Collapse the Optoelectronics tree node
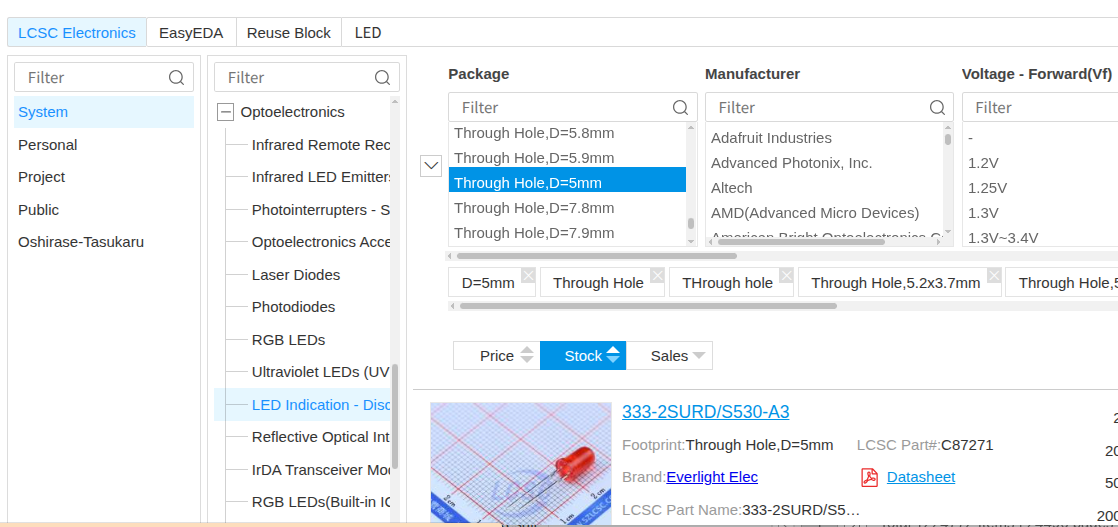 225,112
